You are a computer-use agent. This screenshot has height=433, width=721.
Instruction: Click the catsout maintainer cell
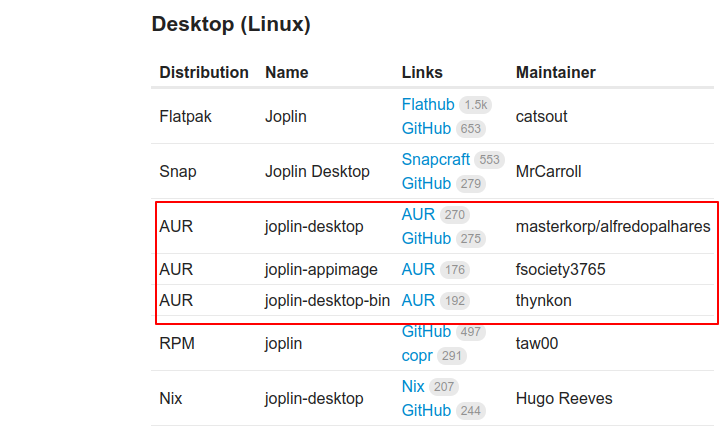tap(541, 117)
